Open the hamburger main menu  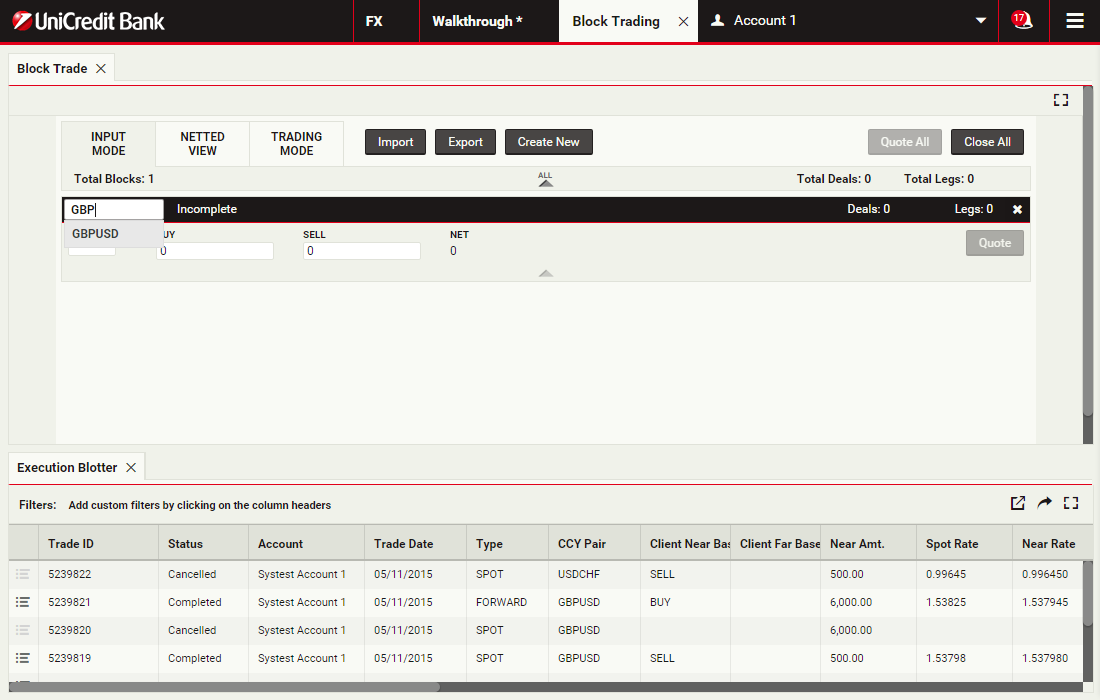[x=1075, y=21]
